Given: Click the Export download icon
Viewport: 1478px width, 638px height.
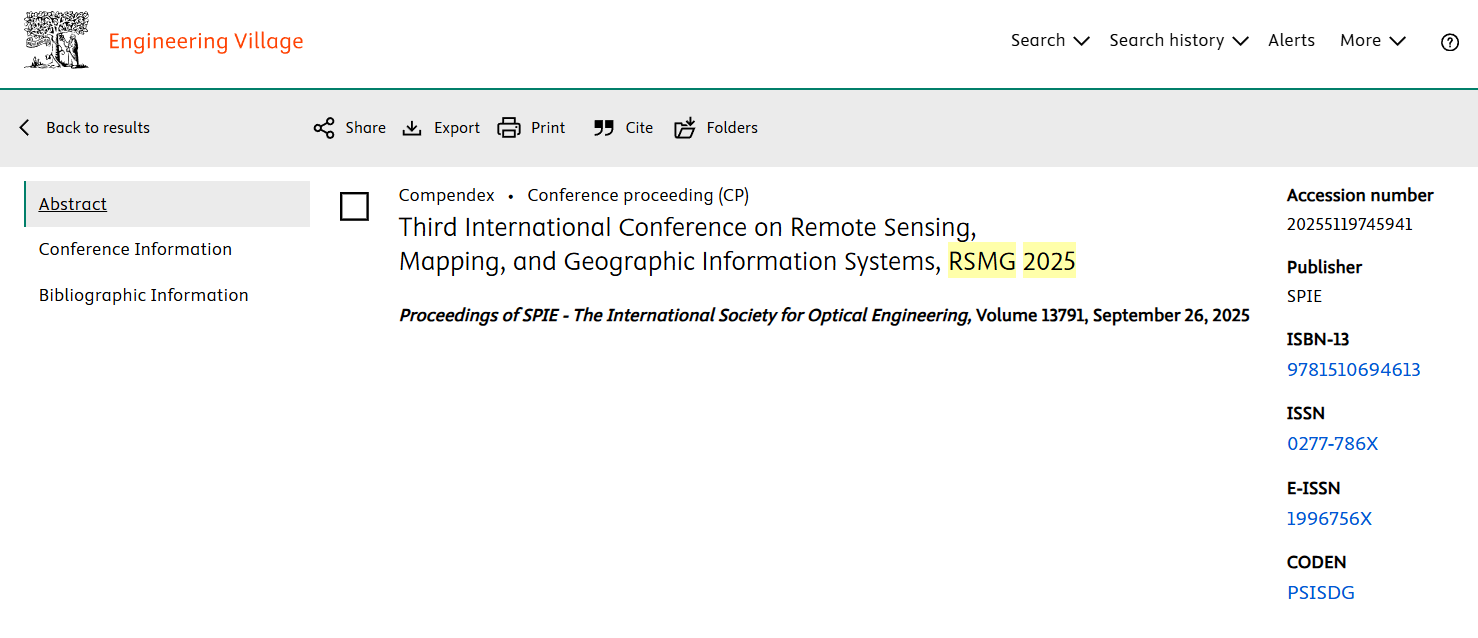Looking at the screenshot, I should 412,128.
